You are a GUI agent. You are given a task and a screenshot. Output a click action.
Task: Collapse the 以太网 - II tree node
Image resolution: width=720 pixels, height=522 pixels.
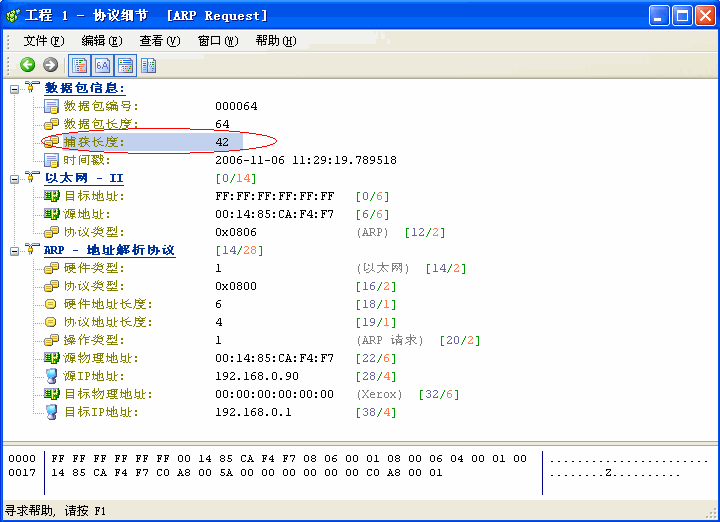click(x=15, y=179)
